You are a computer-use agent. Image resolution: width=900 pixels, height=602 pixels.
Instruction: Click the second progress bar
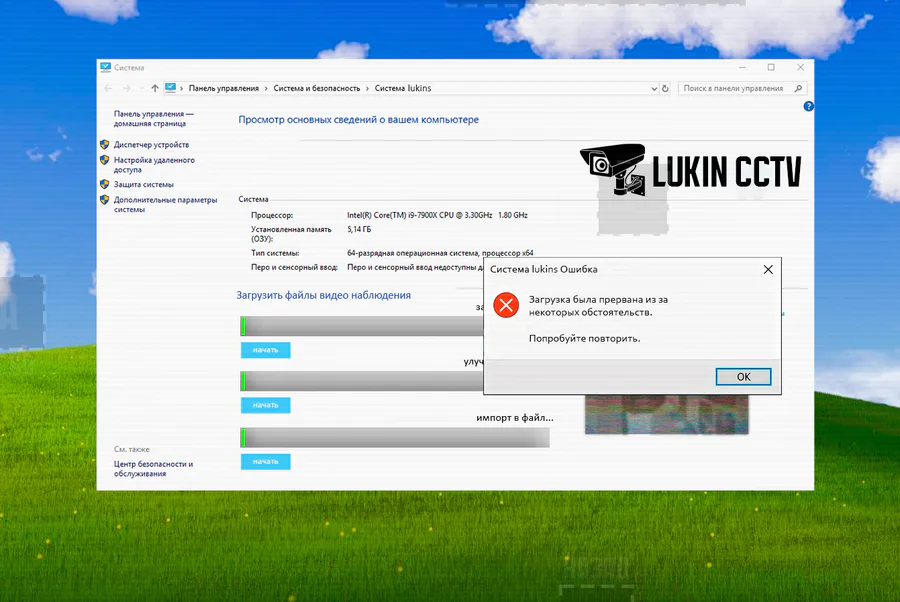[x=362, y=381]
